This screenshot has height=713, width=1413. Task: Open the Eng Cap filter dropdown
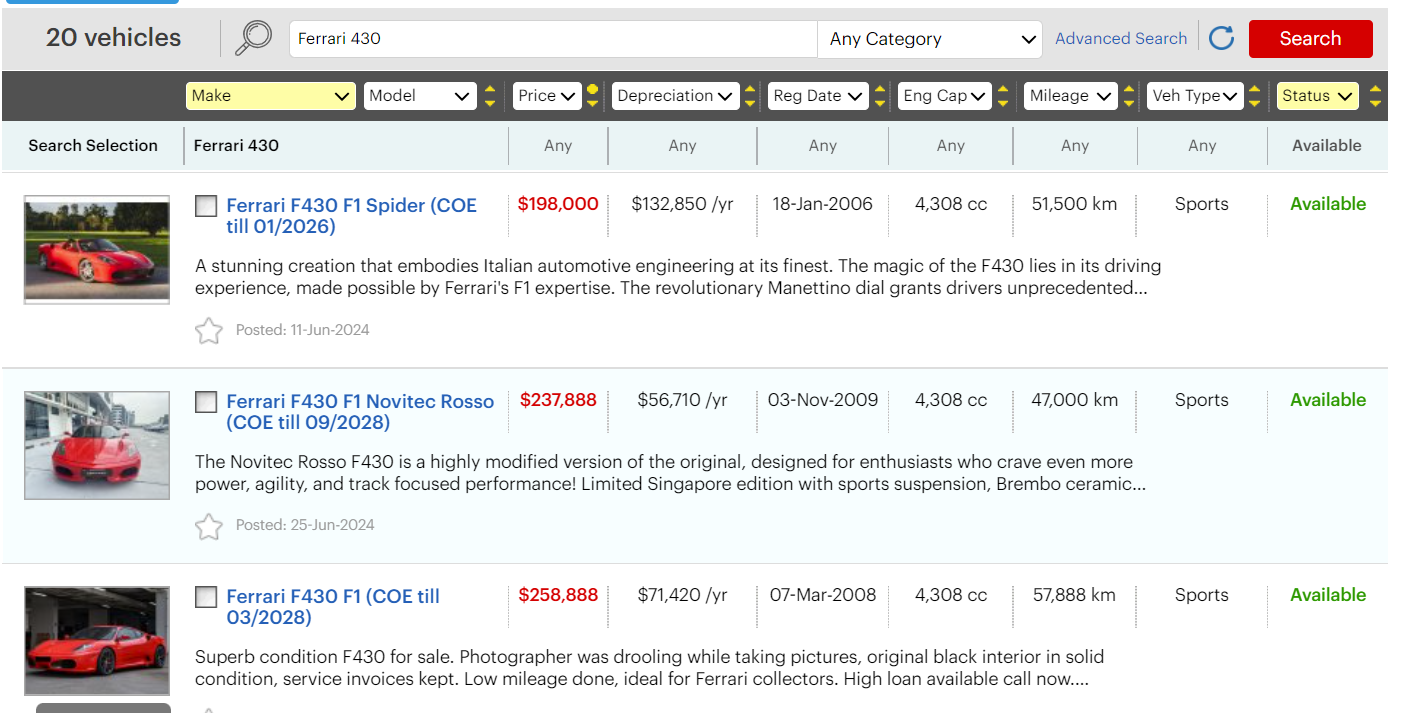point(944,96)
